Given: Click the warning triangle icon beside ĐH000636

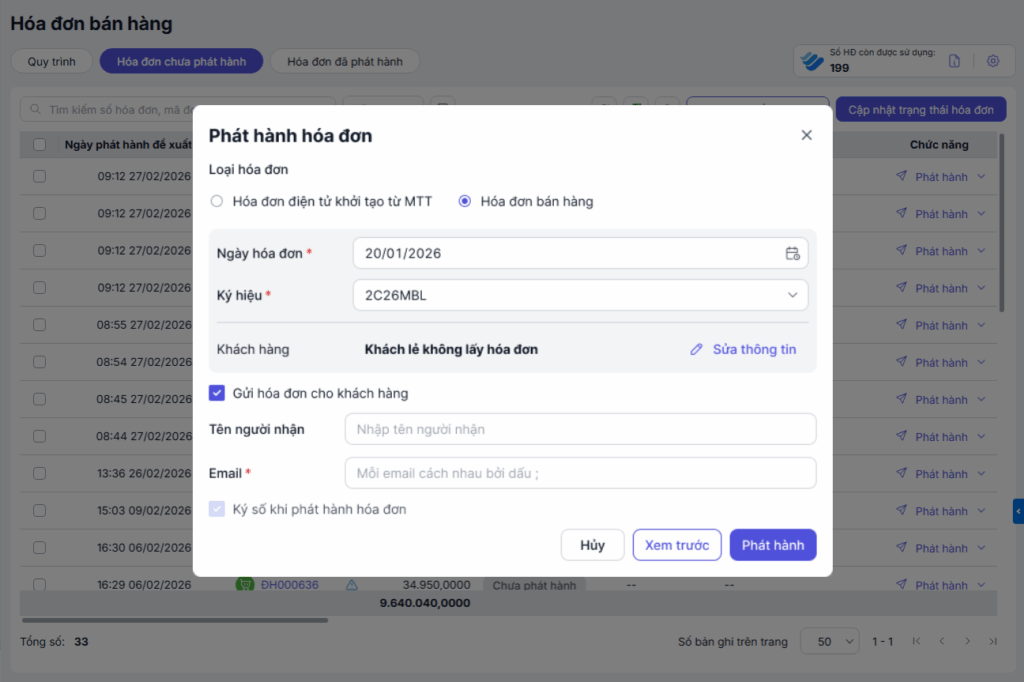Looking at the screenshot, I should click(351, 585).
